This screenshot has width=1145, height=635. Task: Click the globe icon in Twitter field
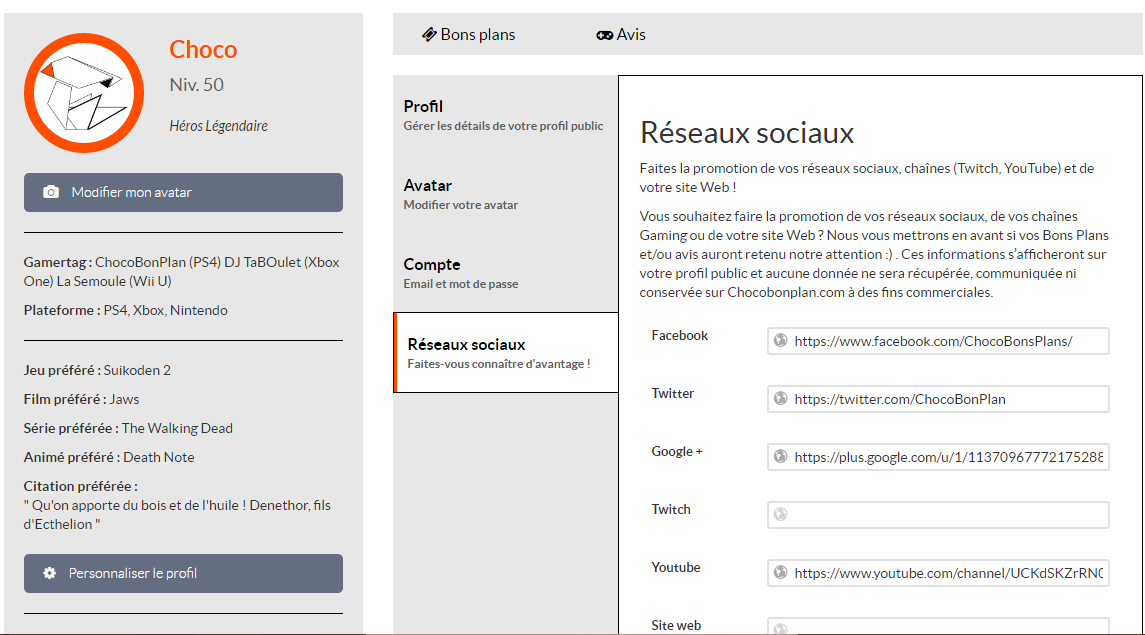(781, 399)
